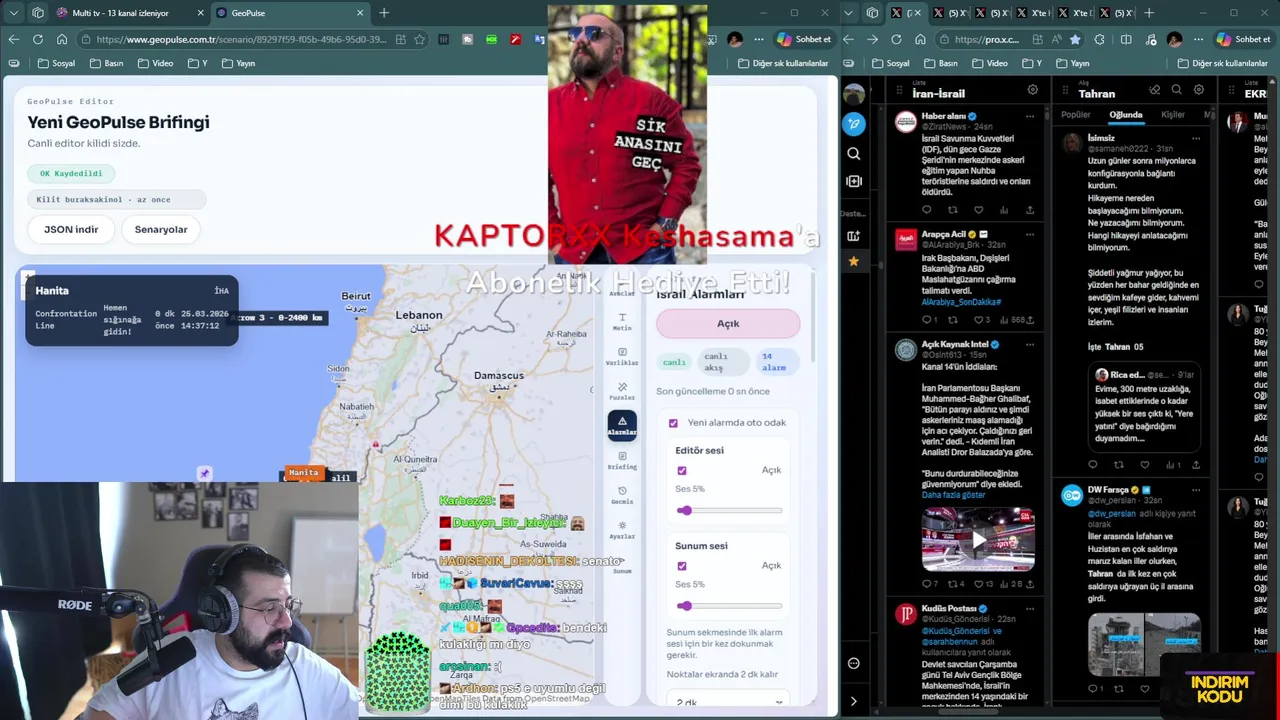Open the AlArabiya_SonDakika hashtag link
The width and height of the screenshot is (1280, 720).
(x=961, y=302)
